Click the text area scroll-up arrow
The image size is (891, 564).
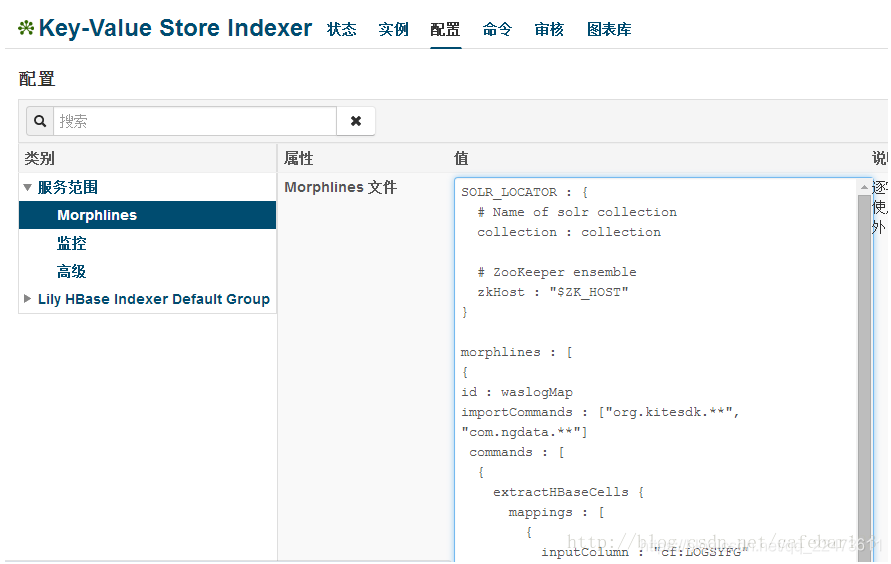pyautogui.click(x=864, y=187)
